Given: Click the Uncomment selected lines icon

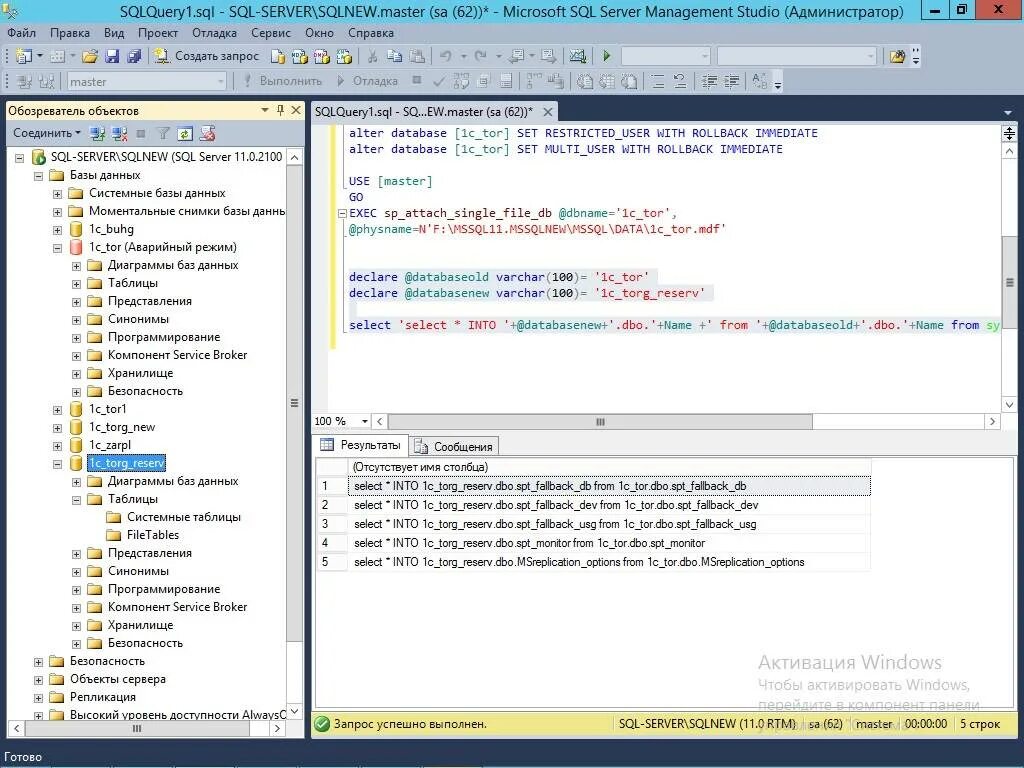Looking at the screenshot, I should (x=679, y=82).
